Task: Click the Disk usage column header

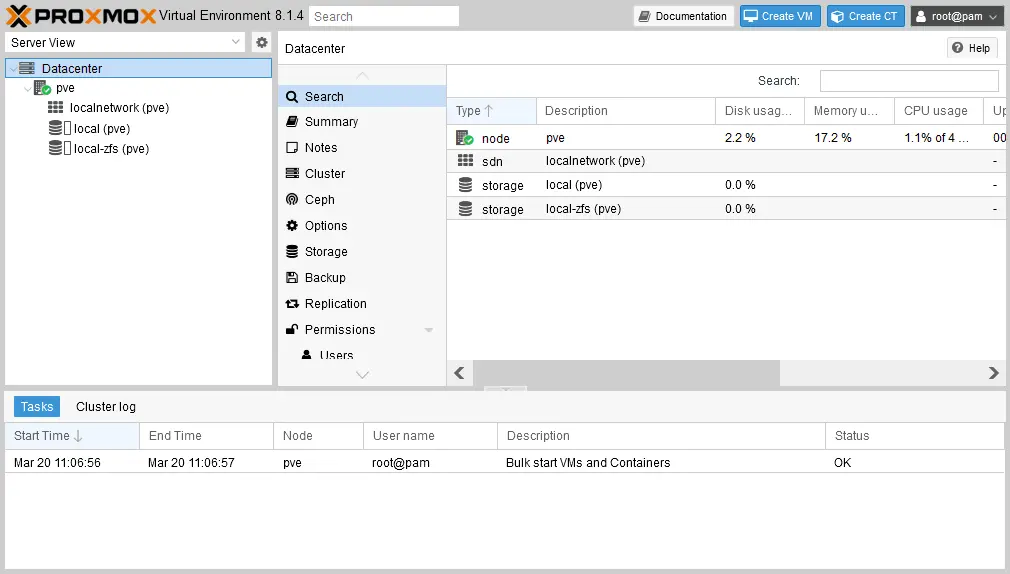Action: click(x=759, y=111)
